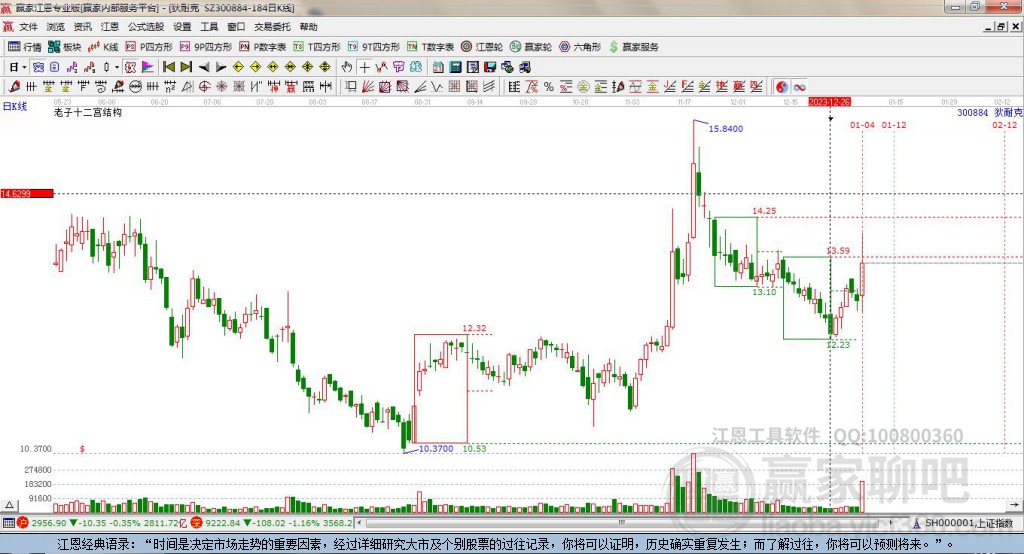The width and height of the screenshot is (1024, 554).
Task: Select the red pencil drawing tool
Action: 14,86
